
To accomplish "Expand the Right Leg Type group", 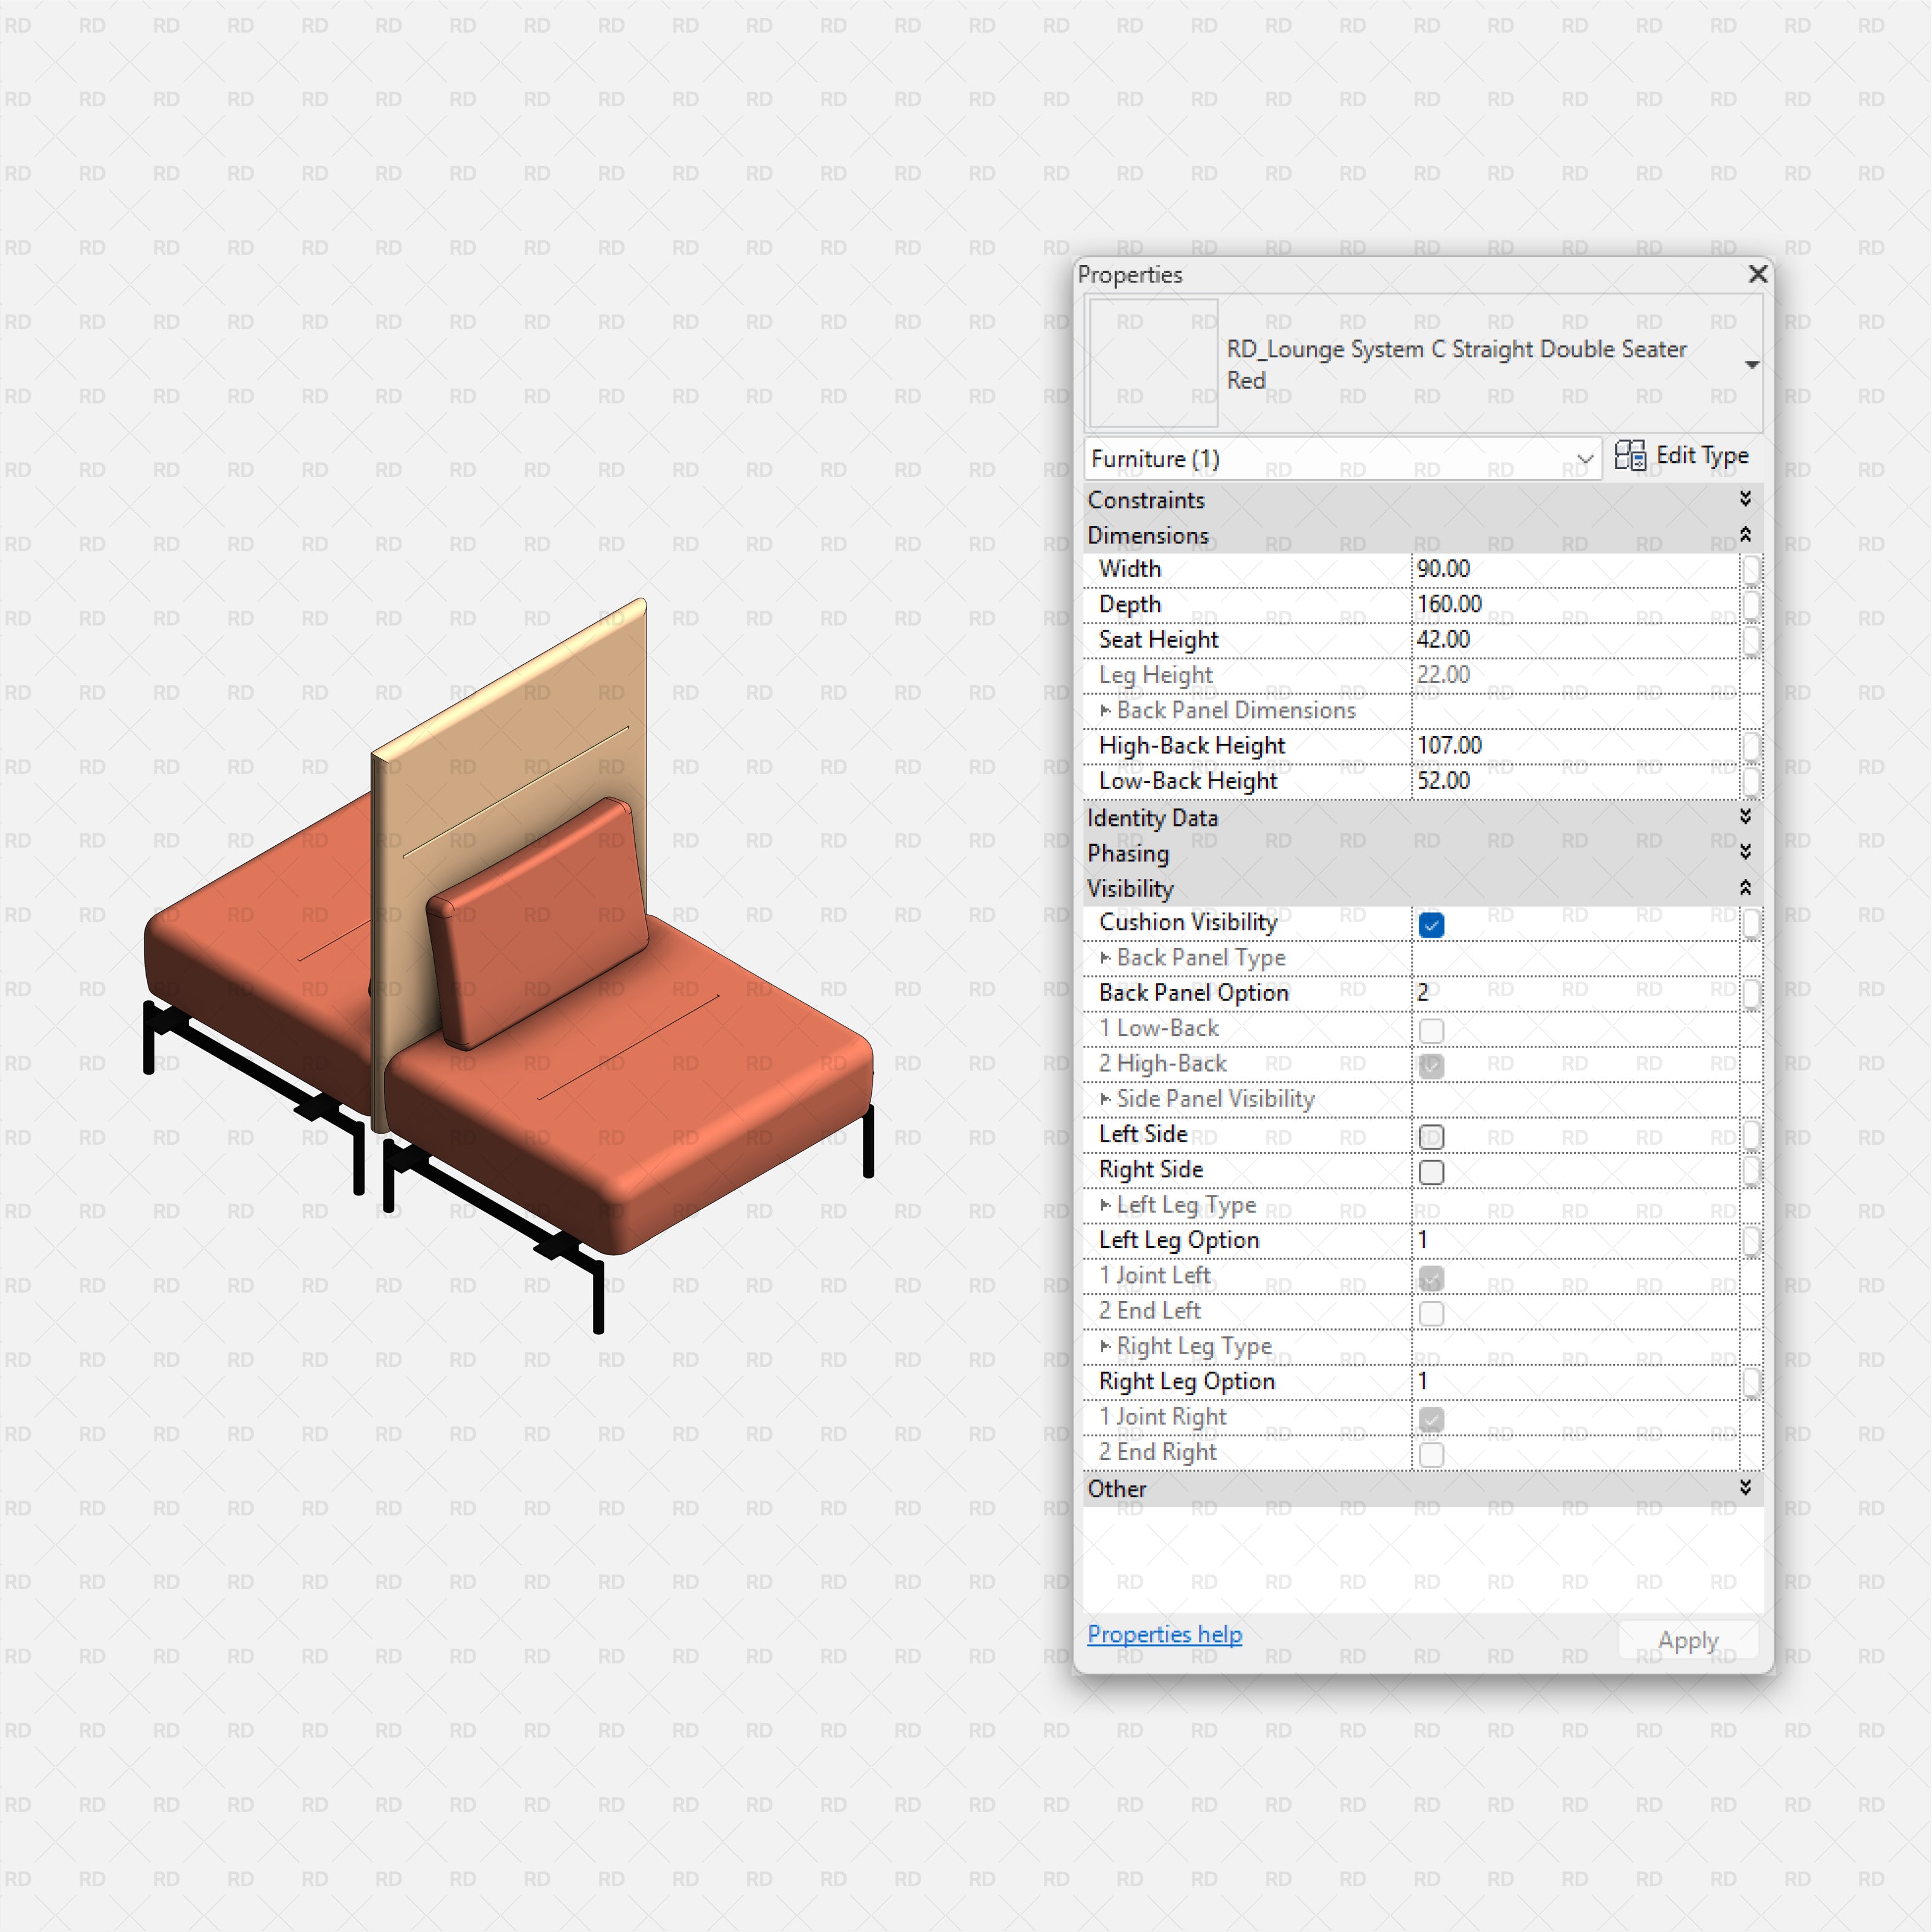I will coord(1106,1346).
